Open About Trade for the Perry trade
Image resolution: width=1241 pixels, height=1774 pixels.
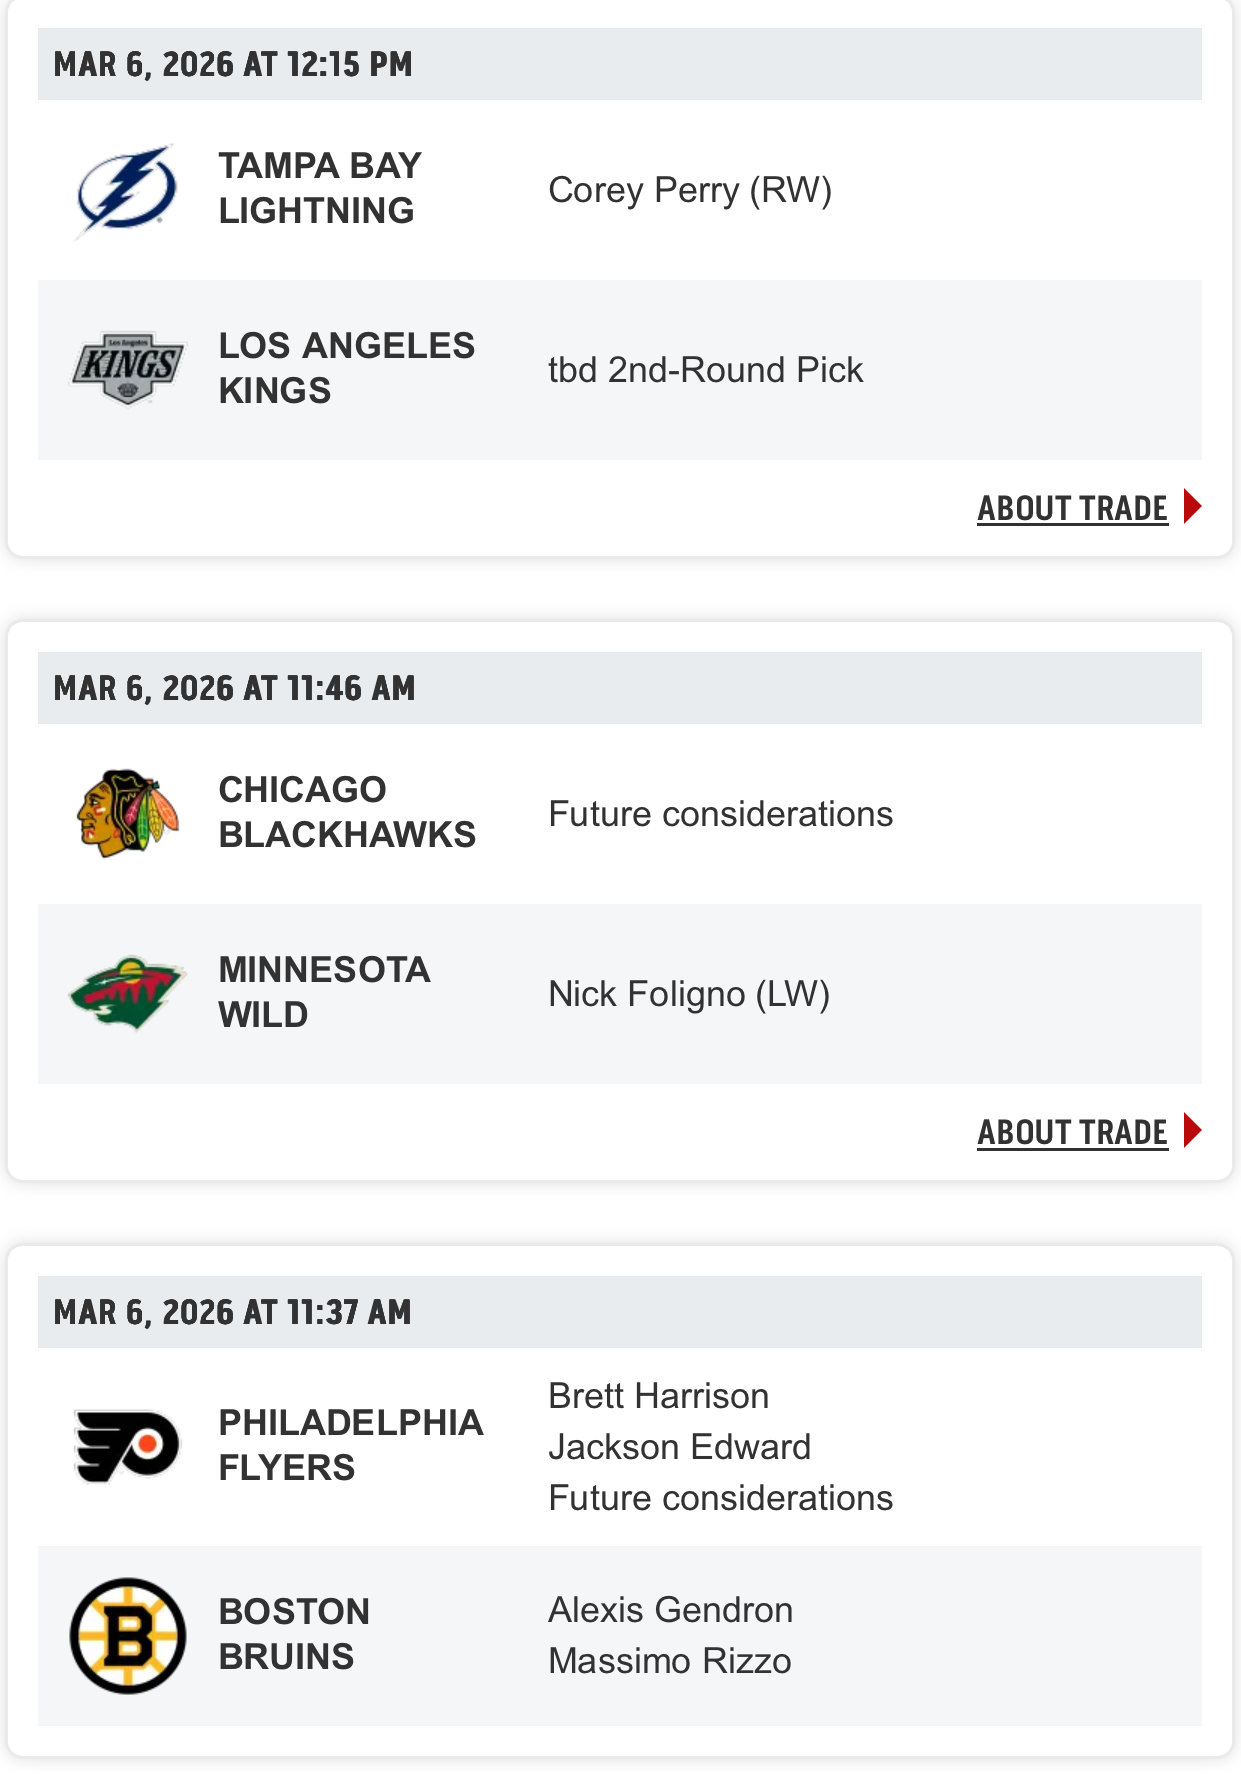point(1072,508)
